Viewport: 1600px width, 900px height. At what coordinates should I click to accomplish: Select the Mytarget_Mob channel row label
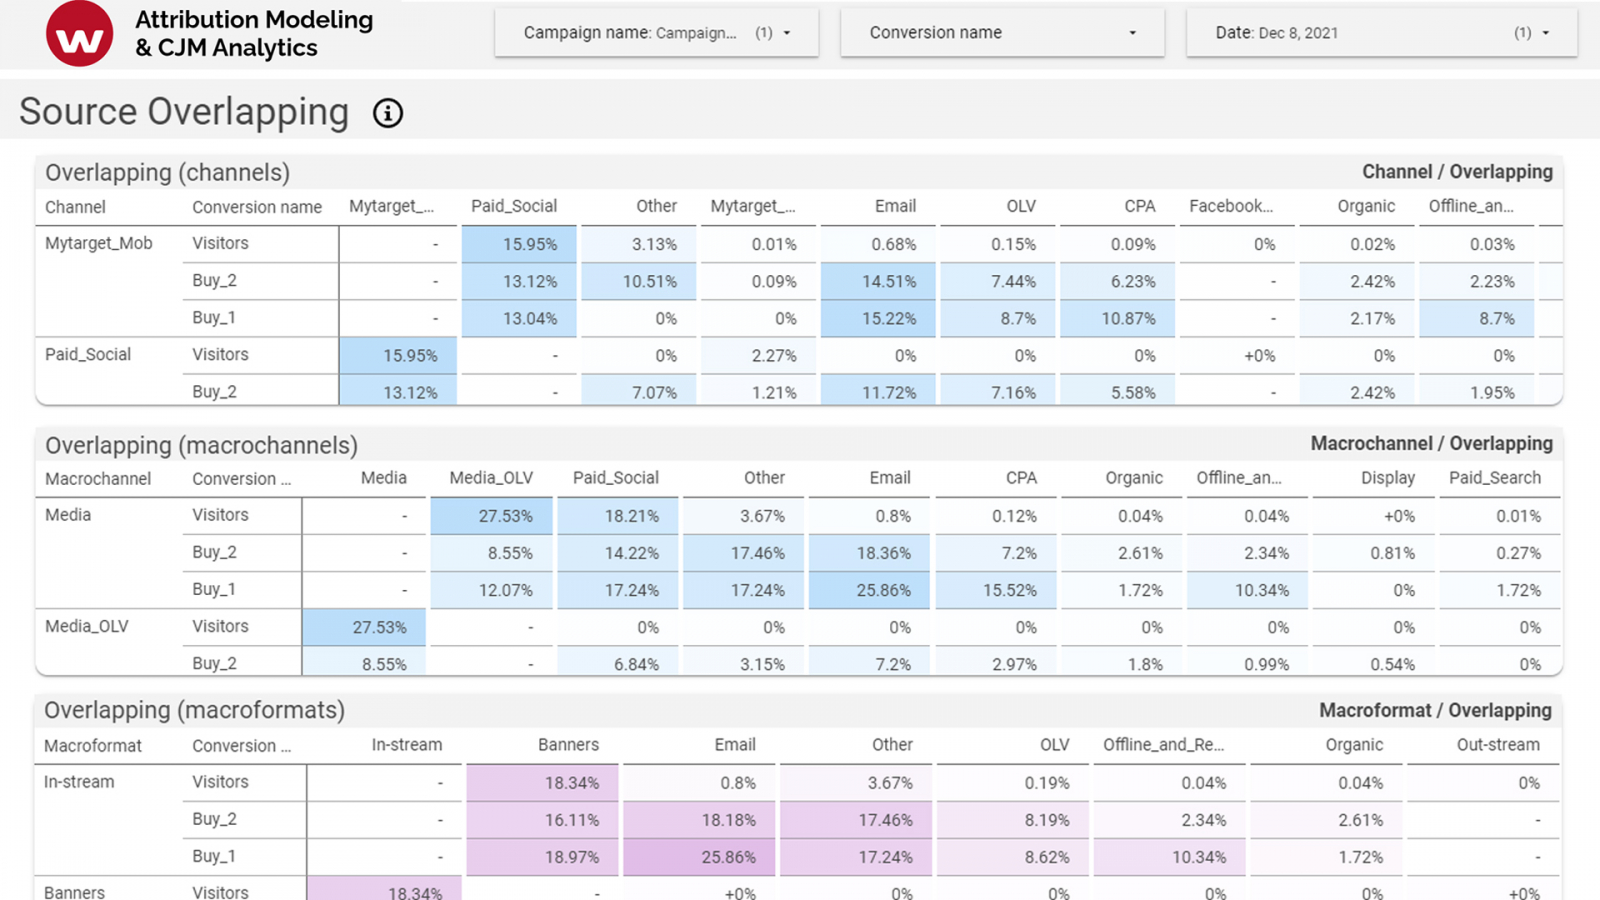click(98, 243)
